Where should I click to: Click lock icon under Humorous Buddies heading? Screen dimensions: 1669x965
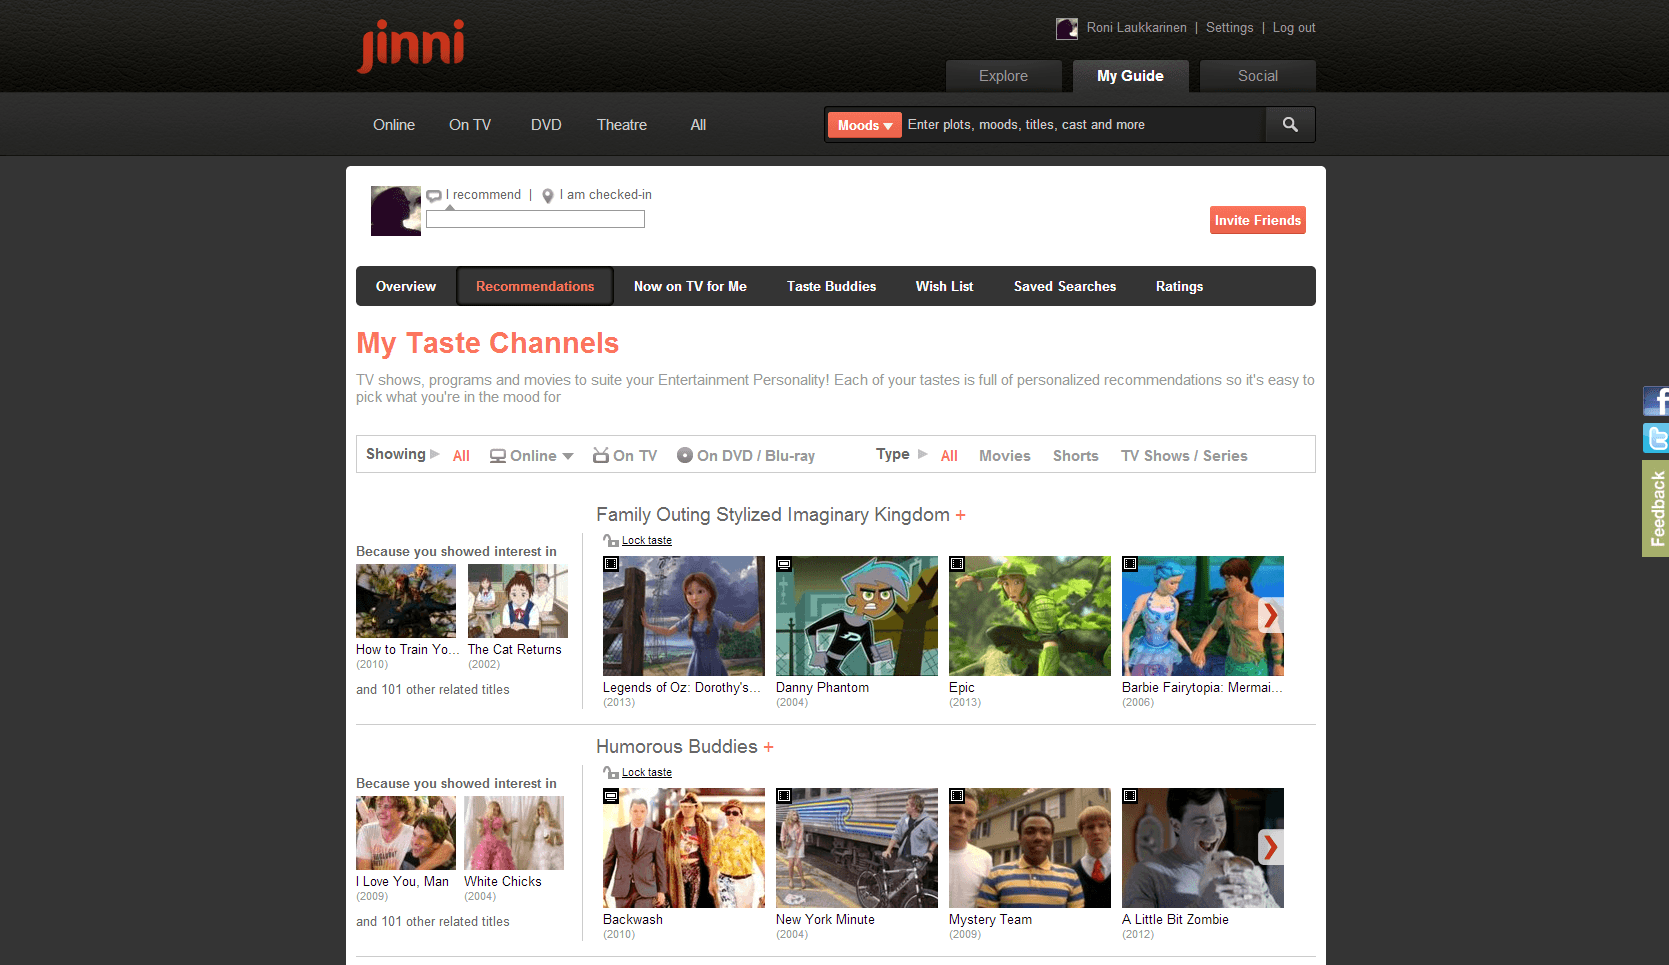pos(610,772)
